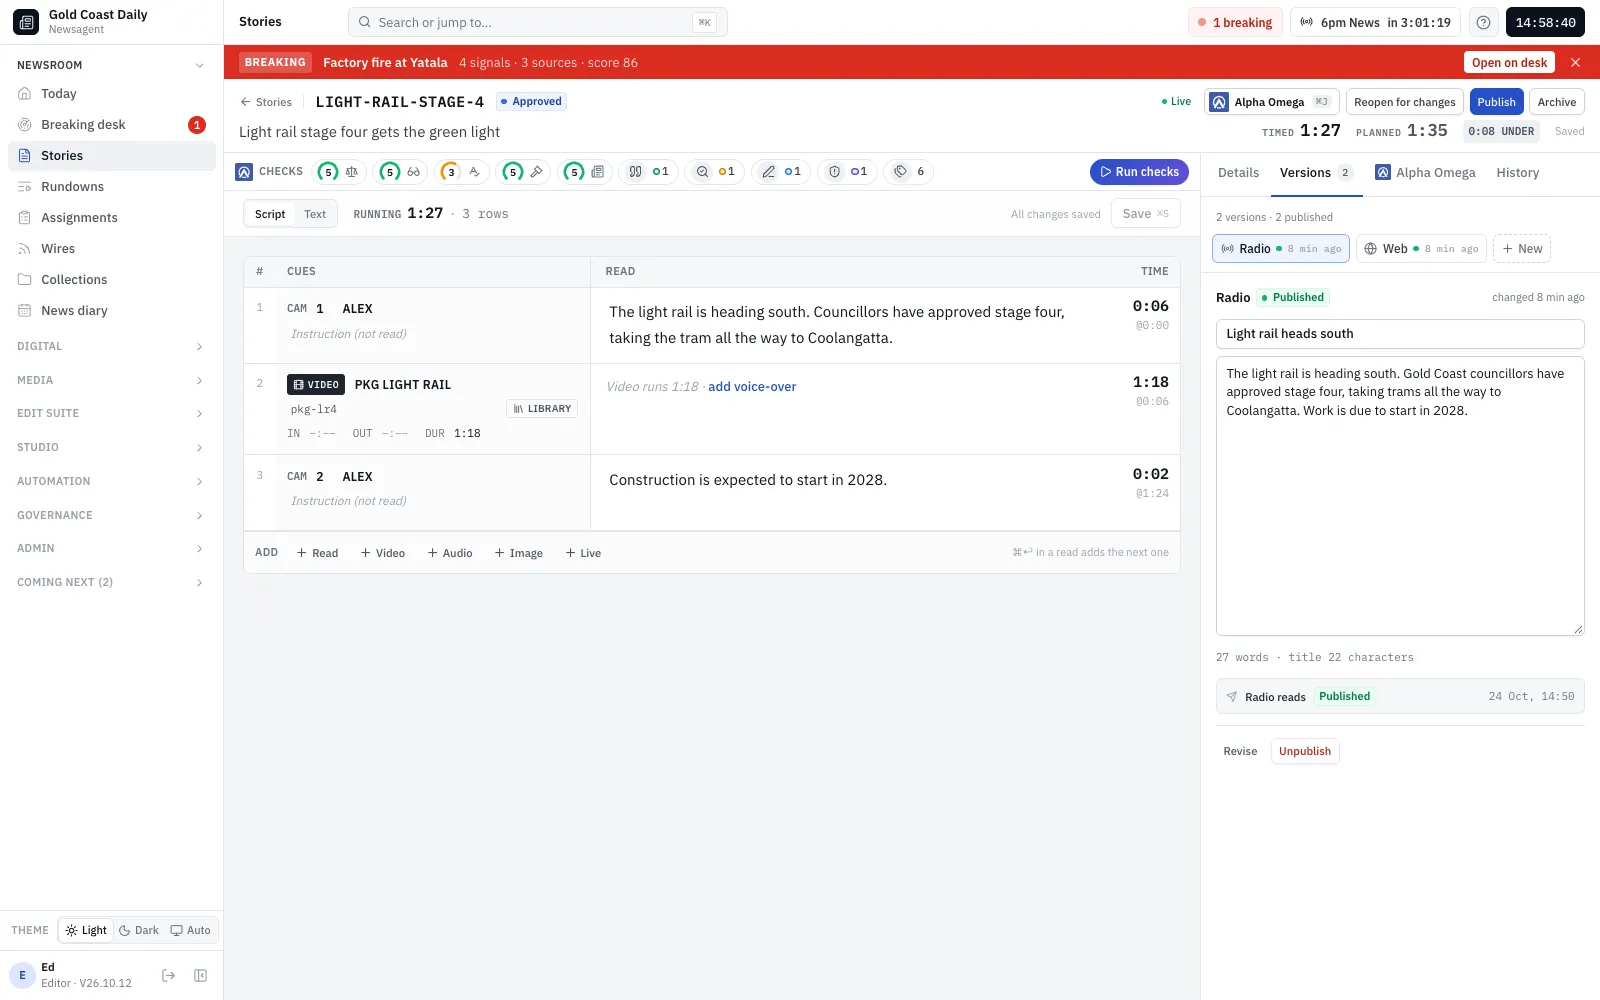Open the News diary sidebar item
Image resolution: width=1600 pixels, height=1000 pixels.
(x=112, y=311)
